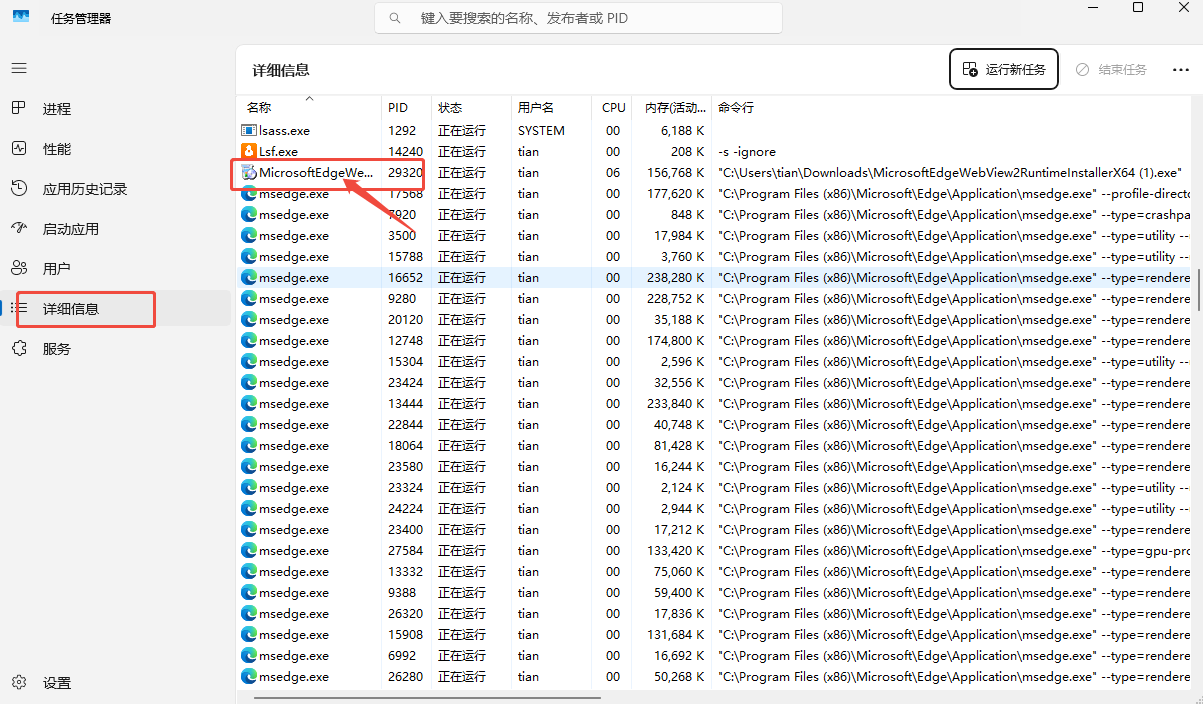Image resolution: width=1203 pixels, height=704 pixels.
Task: Click PID value 20120
Action: (405, 319)
